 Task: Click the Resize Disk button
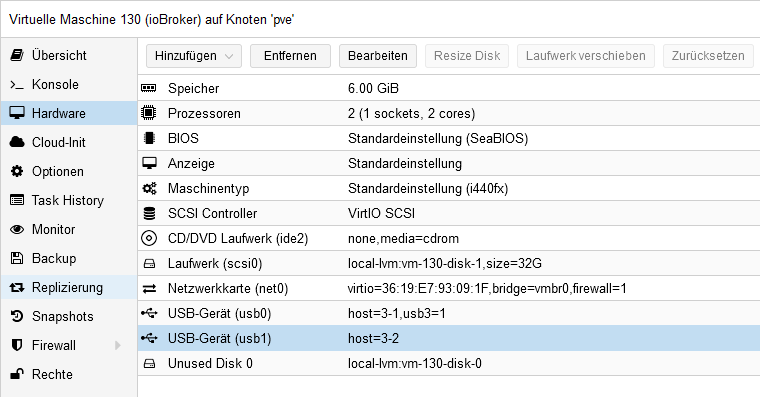[467, 56]
